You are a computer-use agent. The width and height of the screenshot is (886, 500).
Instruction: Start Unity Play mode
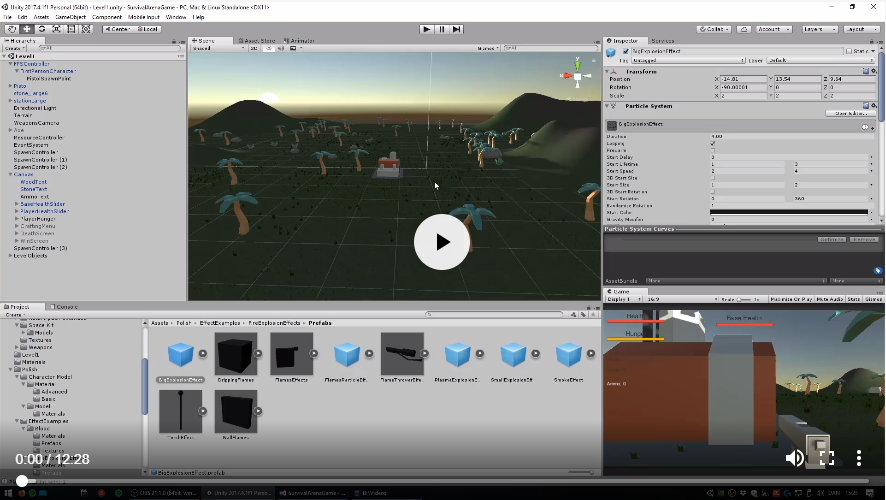click(427, 29)
